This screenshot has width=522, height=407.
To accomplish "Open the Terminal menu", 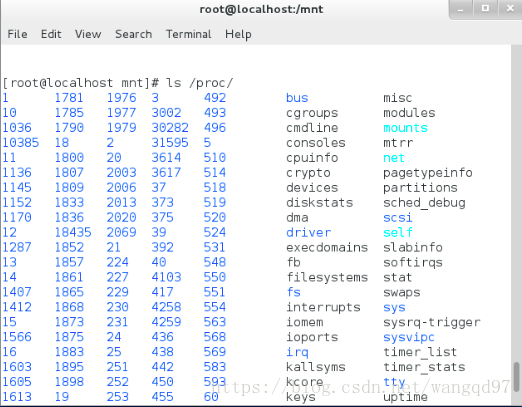I will coord(189,34).
